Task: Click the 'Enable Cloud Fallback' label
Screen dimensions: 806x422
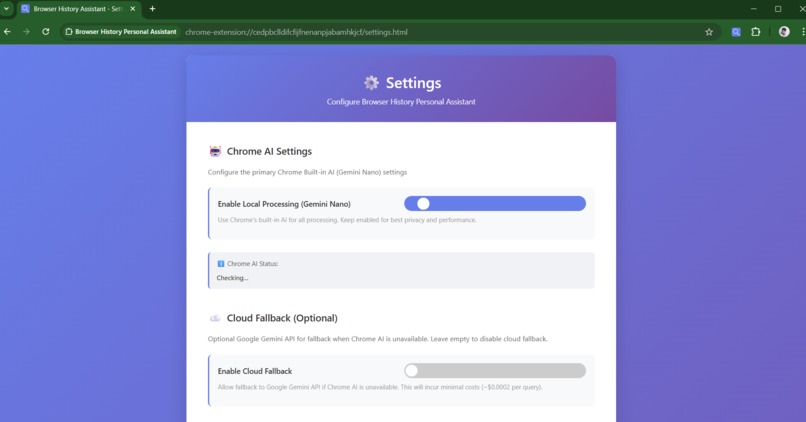Action: 254,371
